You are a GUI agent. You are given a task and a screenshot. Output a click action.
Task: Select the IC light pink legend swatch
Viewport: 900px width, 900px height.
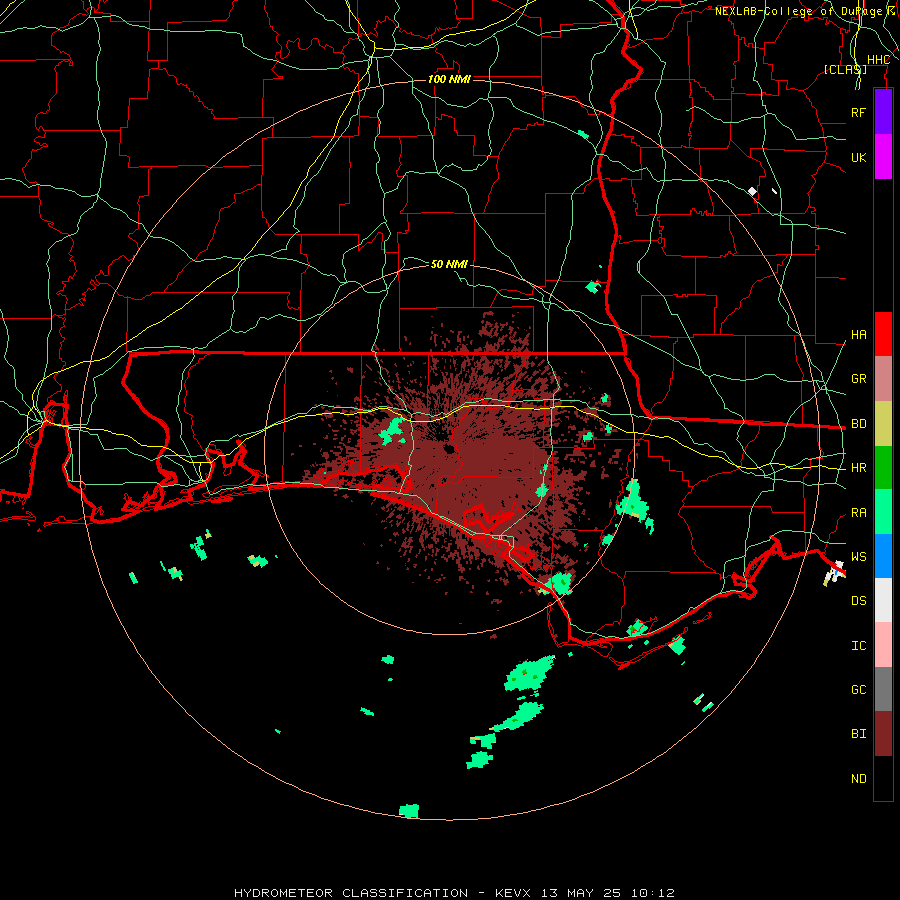883,645
